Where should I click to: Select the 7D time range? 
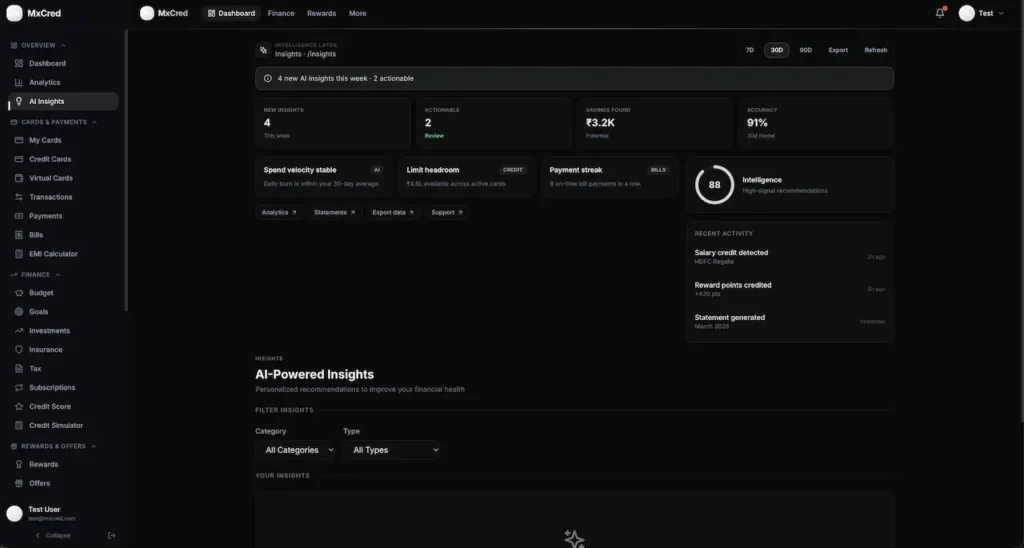tap(750, 50)
